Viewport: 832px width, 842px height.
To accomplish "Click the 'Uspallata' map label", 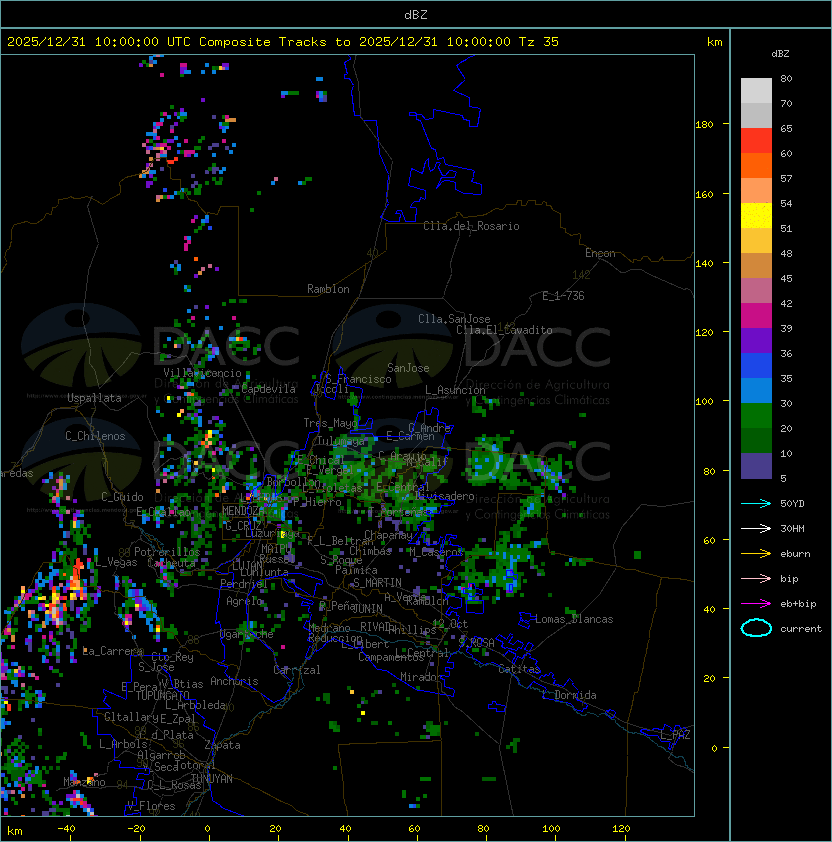I will pyautogui.click(x=94, y=398).
